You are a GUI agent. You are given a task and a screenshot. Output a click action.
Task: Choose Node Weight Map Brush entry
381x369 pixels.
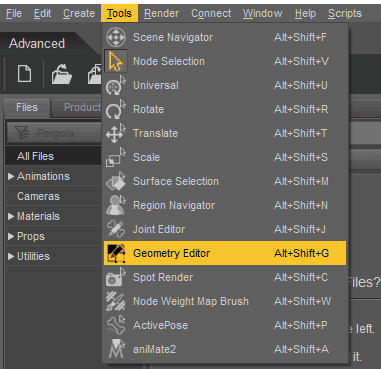(x=225, y=301)
